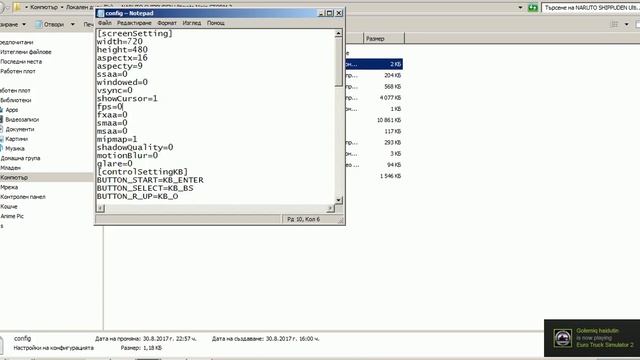640x360 pixels.
Task: Click the Отвори button in Explorer toolbar
Action: pos(50,24)
